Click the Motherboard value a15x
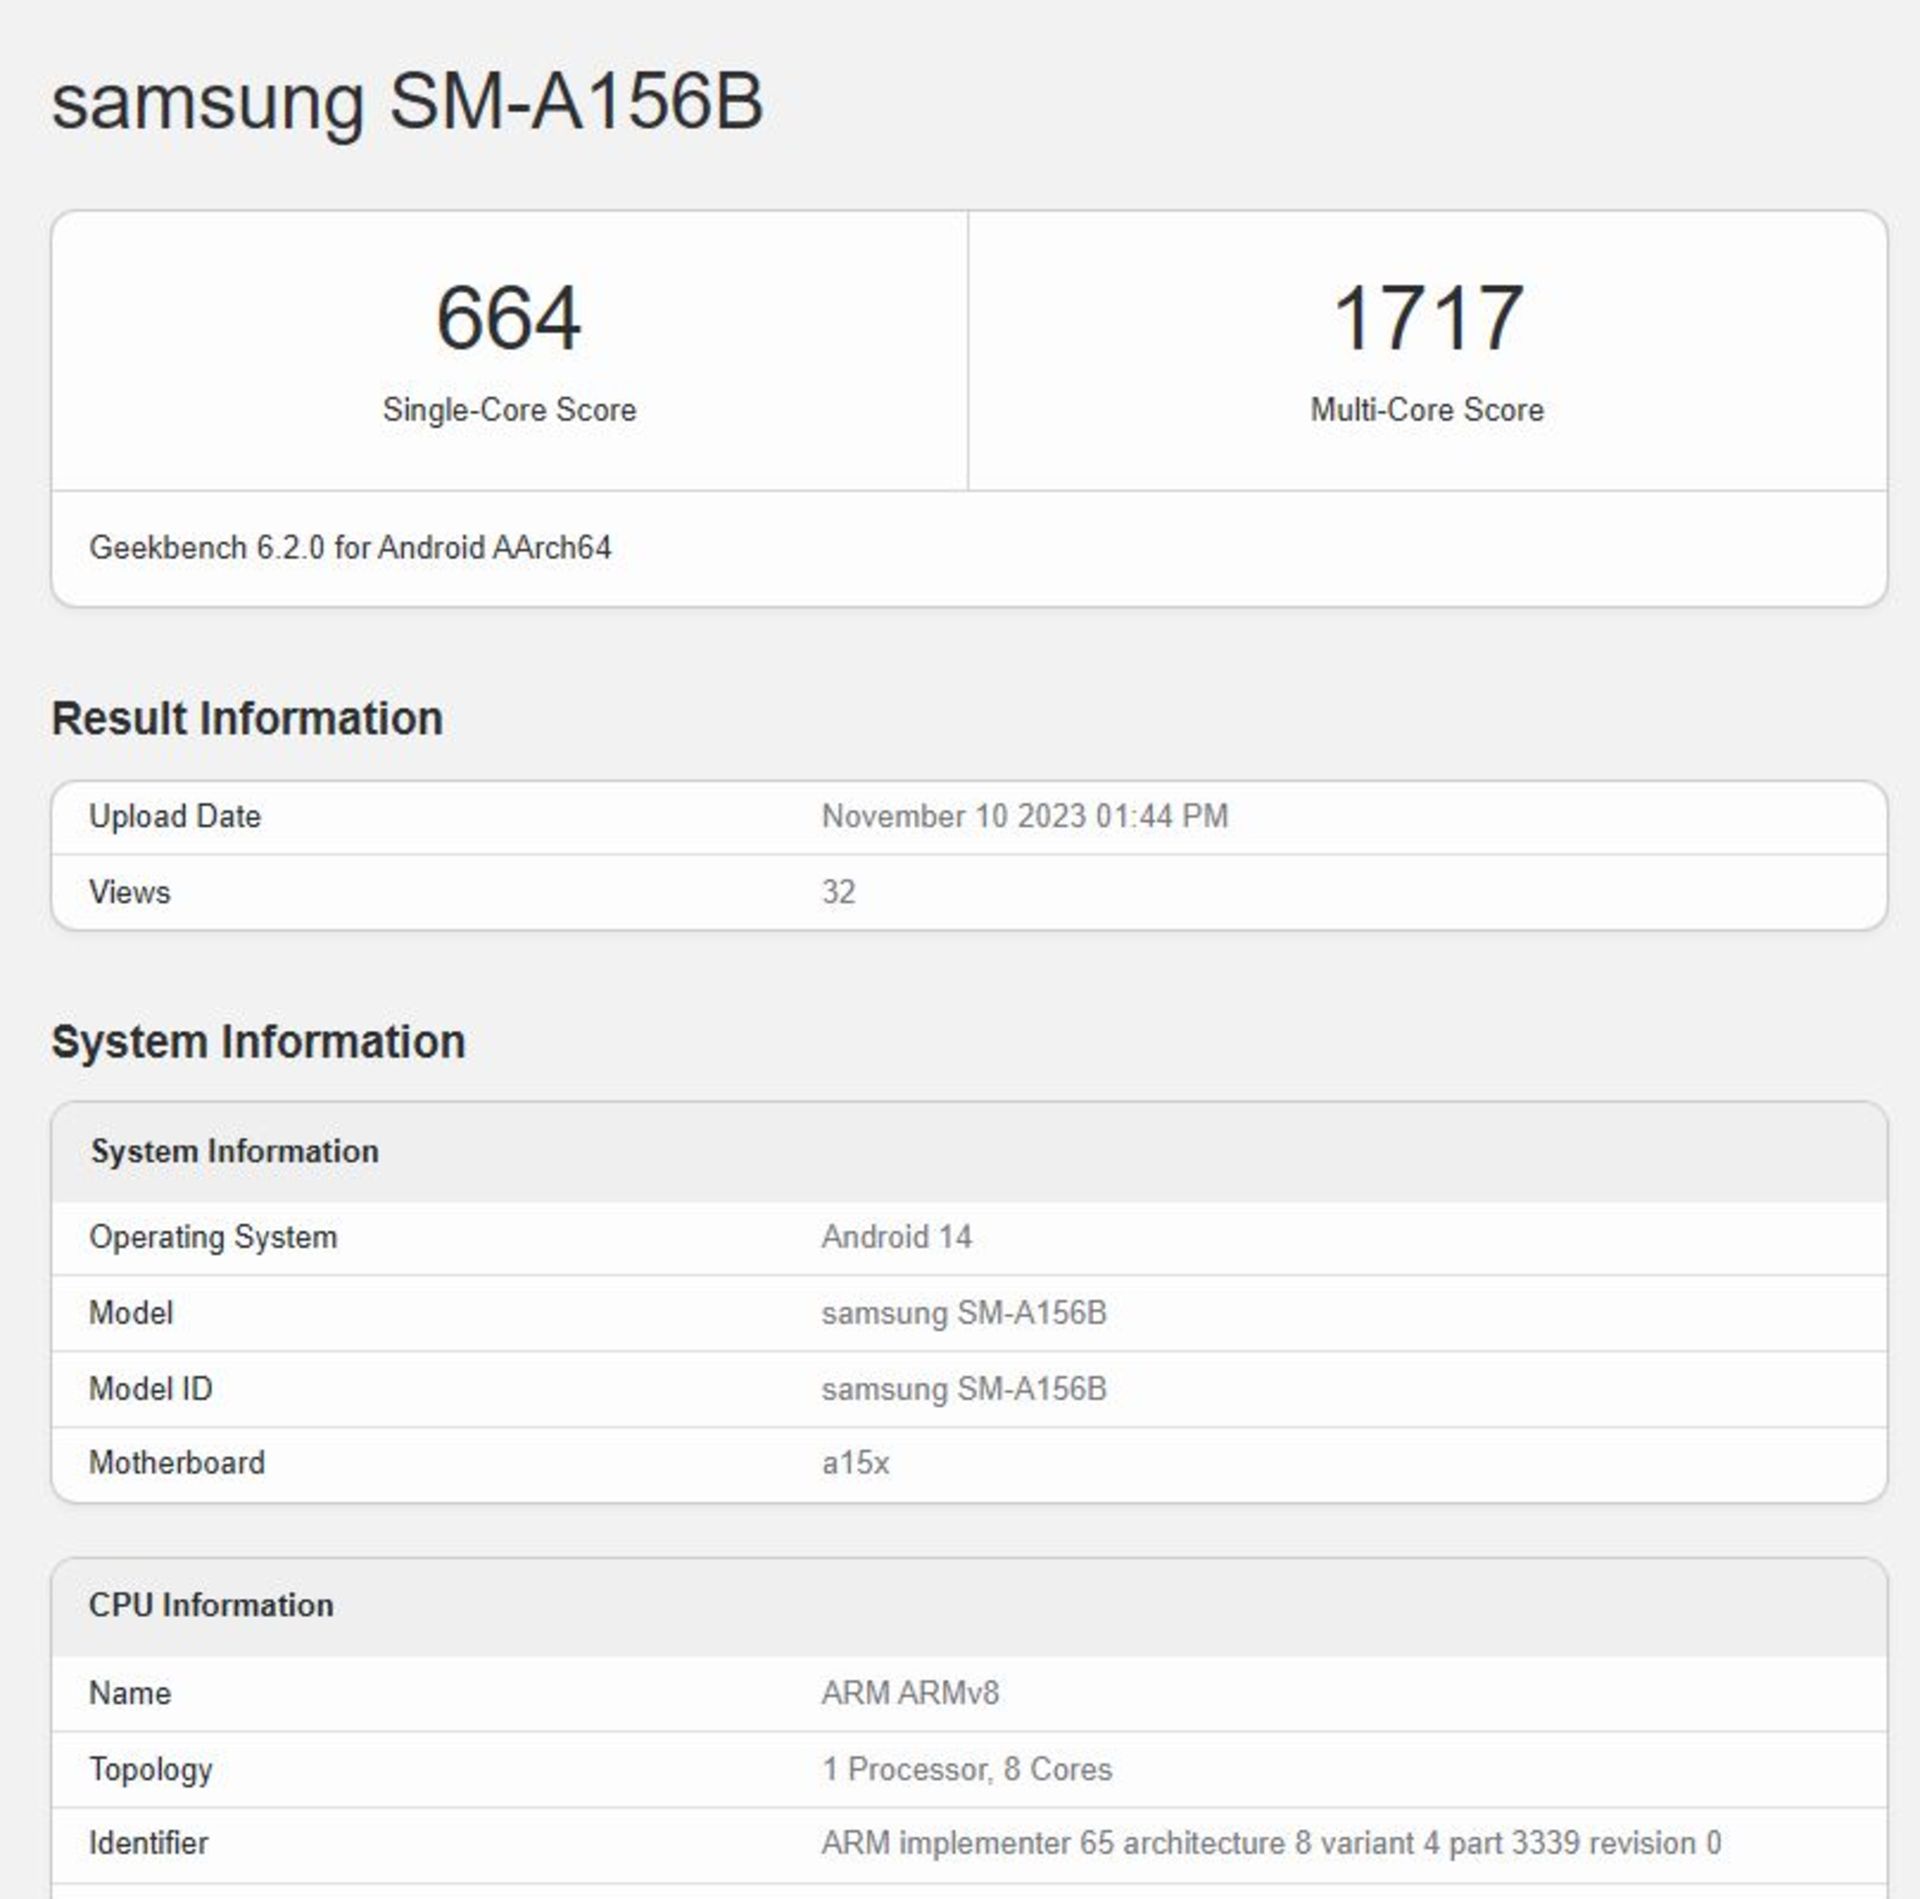Image resolution: width=1920 pixels, height=1899 pixels. [855, 1463]
